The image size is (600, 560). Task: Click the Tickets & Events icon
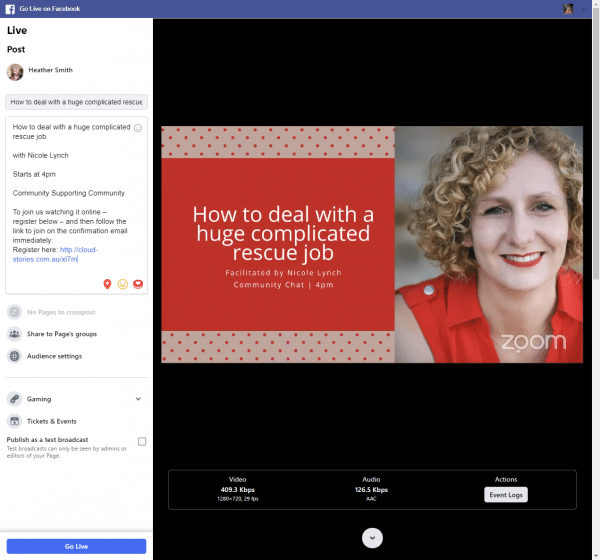[15, 421]
